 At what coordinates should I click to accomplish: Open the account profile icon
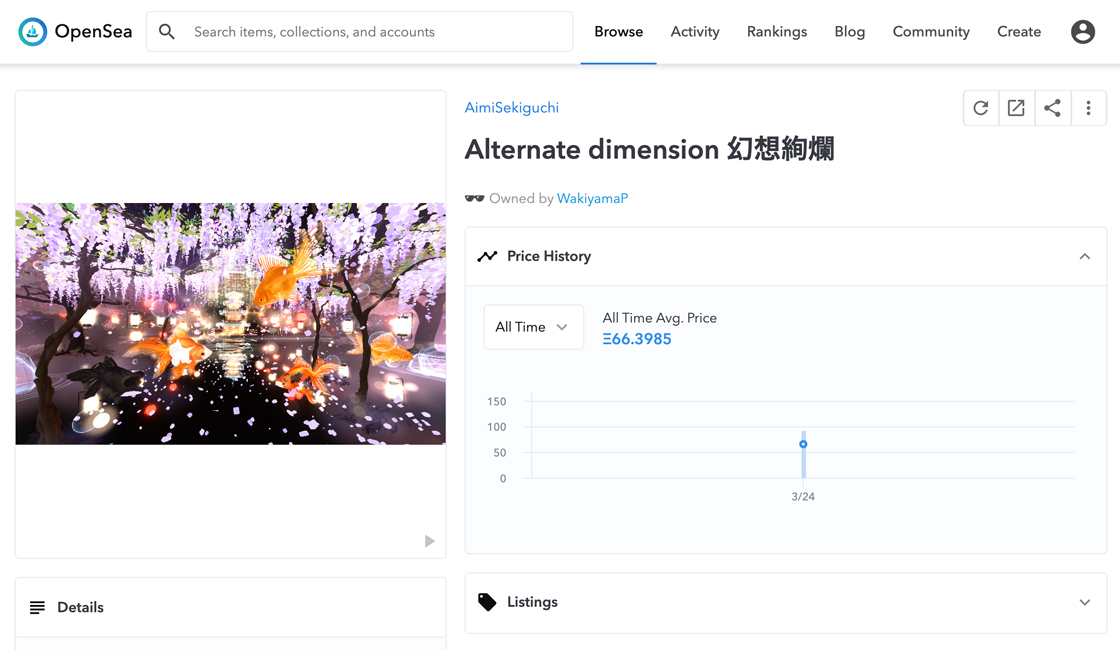point(1083,31)
